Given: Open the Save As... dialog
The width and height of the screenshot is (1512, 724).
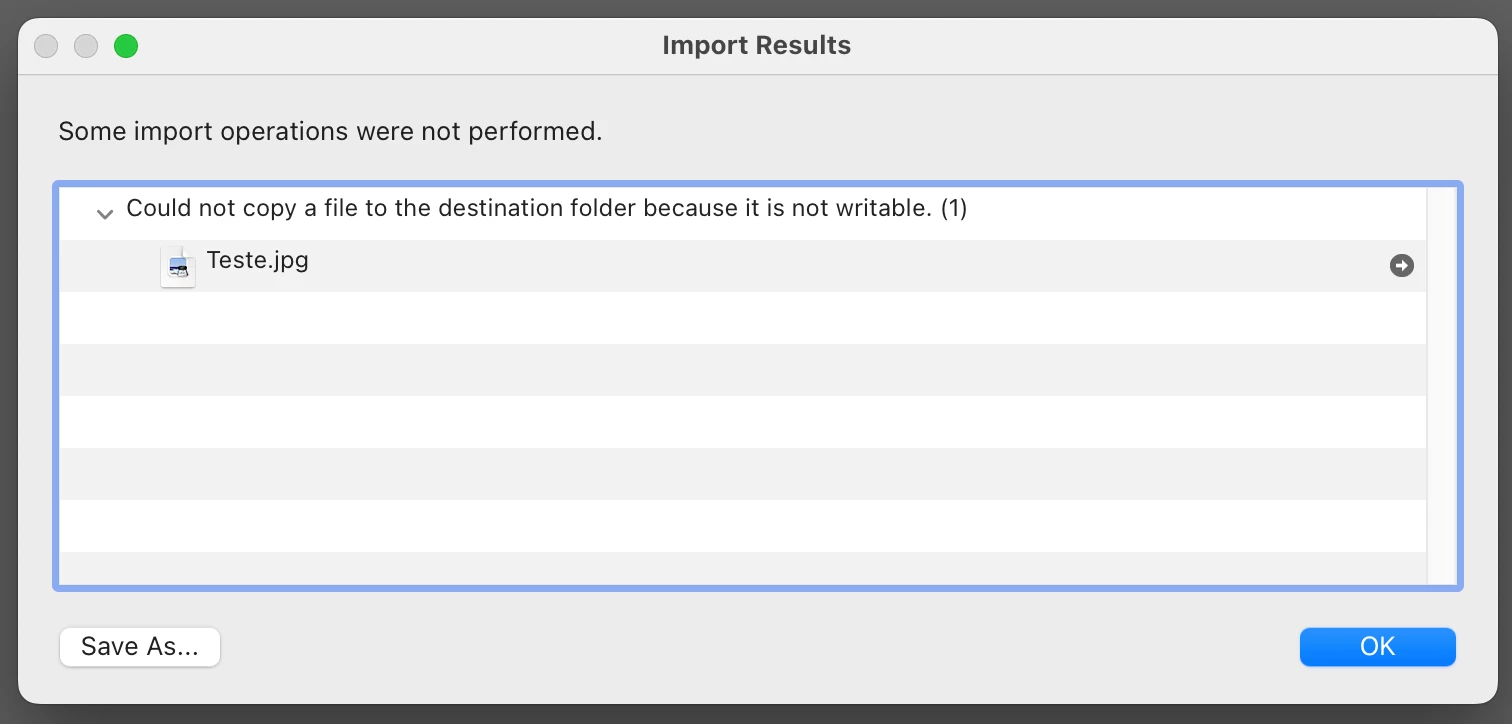Looking at the screenshot, I should 140,647.
